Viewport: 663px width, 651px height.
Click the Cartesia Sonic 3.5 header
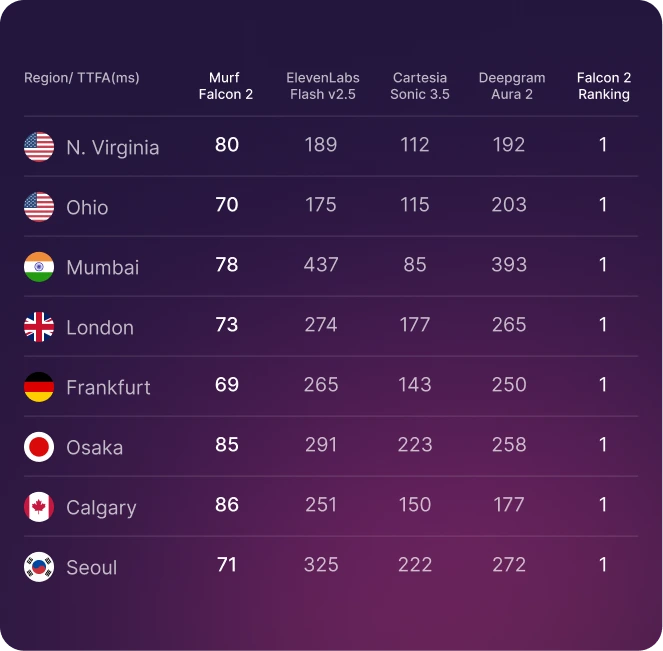pos(419,86)
